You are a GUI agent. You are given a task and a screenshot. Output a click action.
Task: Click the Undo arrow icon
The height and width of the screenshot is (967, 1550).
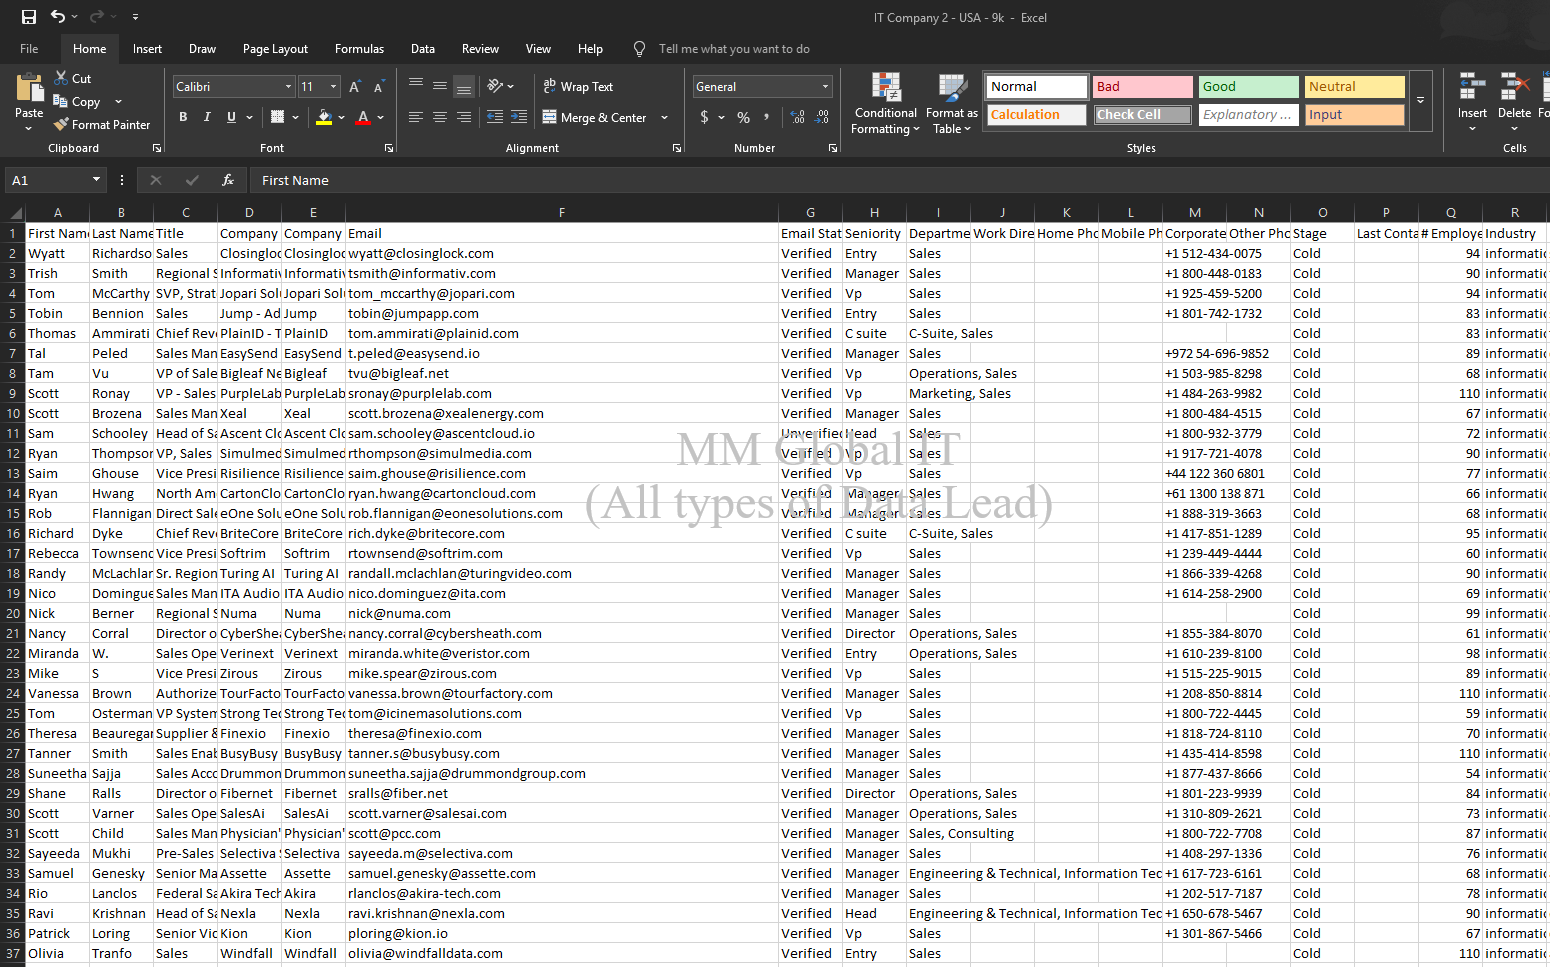click(58, 17)
